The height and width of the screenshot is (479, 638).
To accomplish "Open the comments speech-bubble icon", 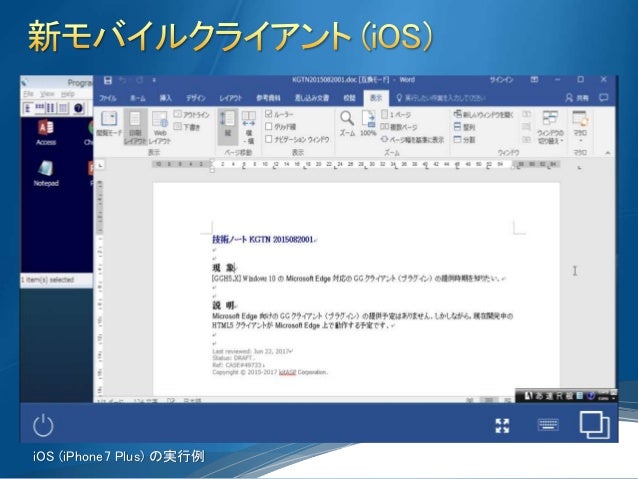I will click(x=603, y=98).
